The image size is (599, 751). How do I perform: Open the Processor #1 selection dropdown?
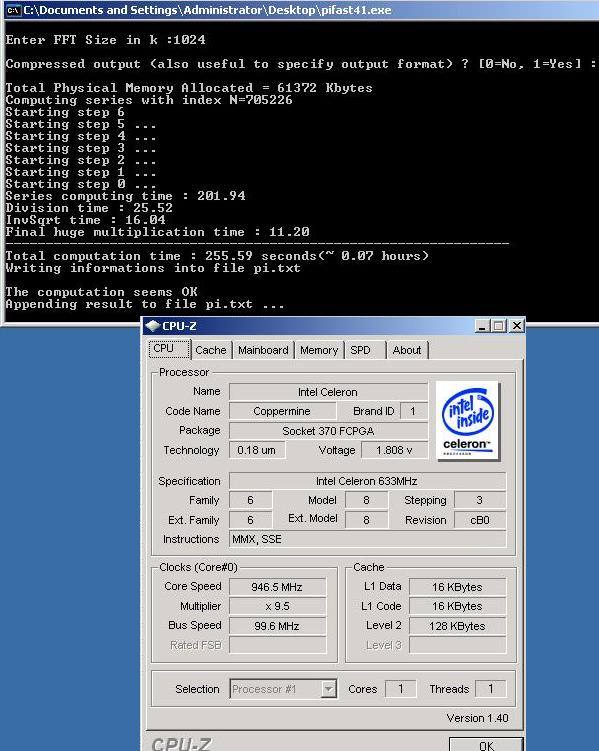pos(283,689)
